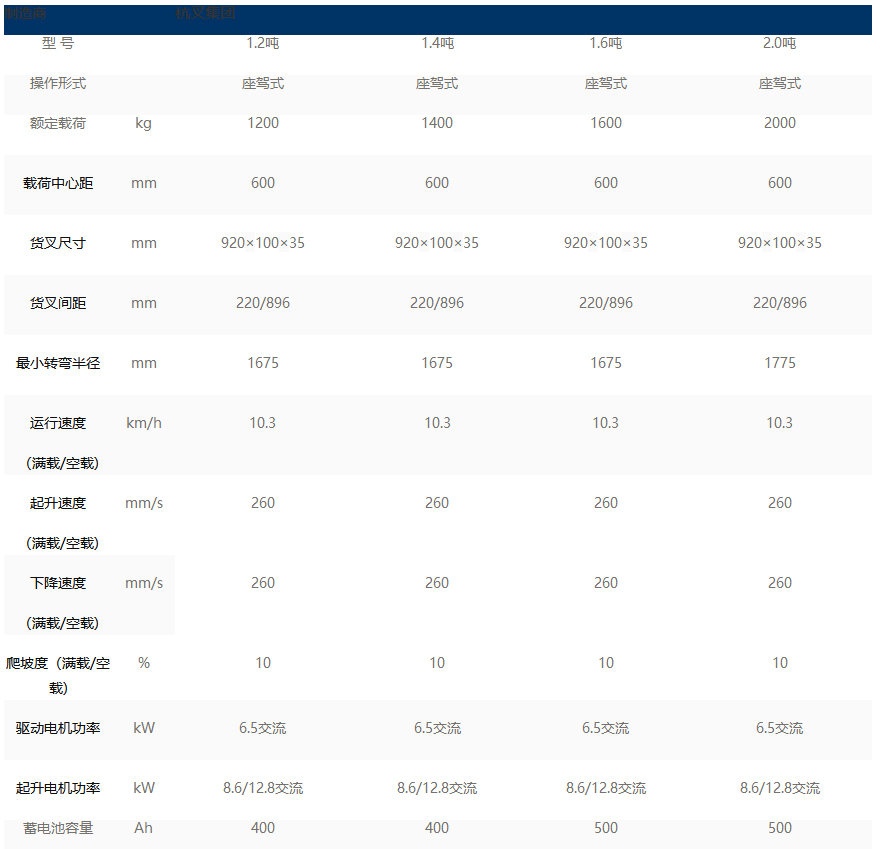Select the 型号 row label
This screenshot has width=880, height=849.
tap(58, 43)
